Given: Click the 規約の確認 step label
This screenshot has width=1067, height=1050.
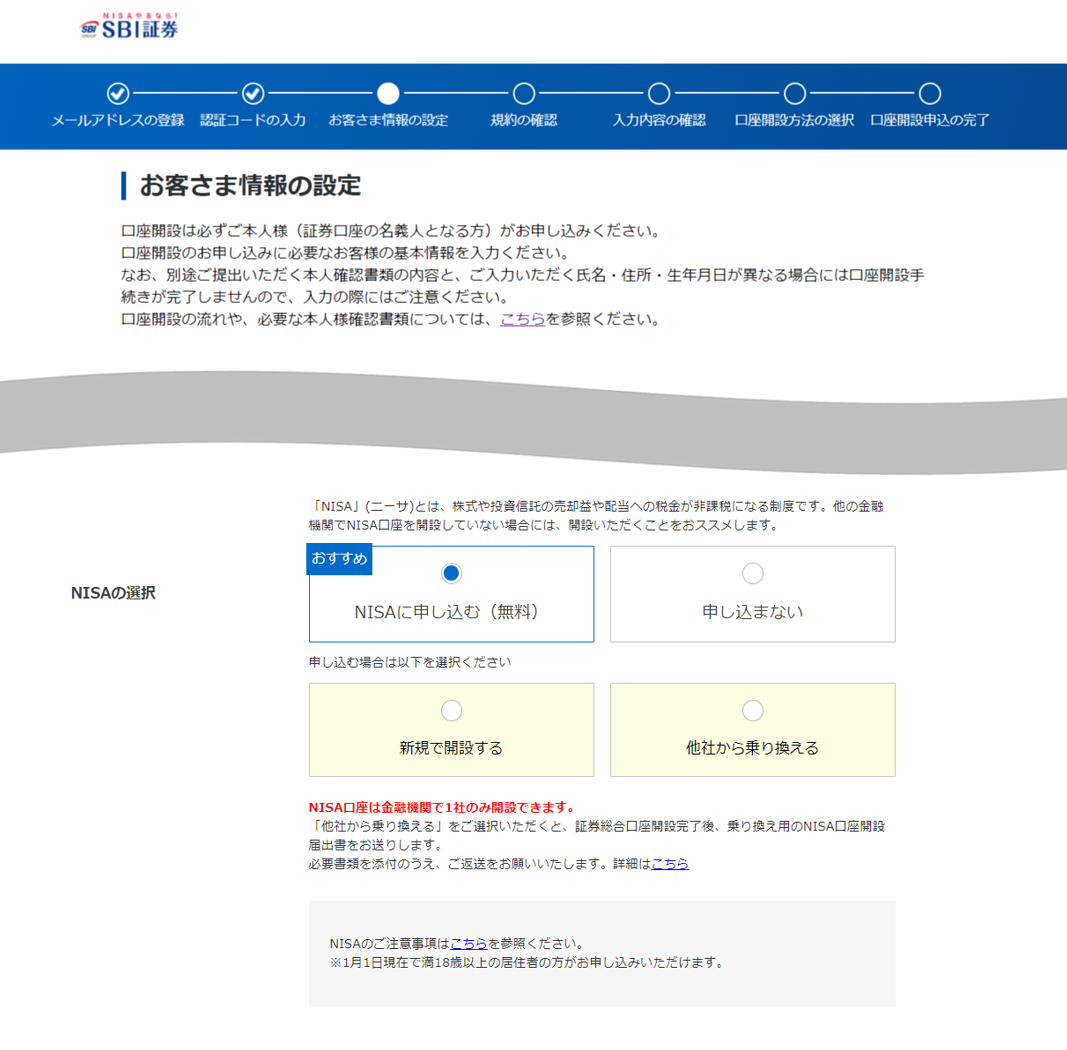Looking at the screenshot, I should click(x=523, y=120).
